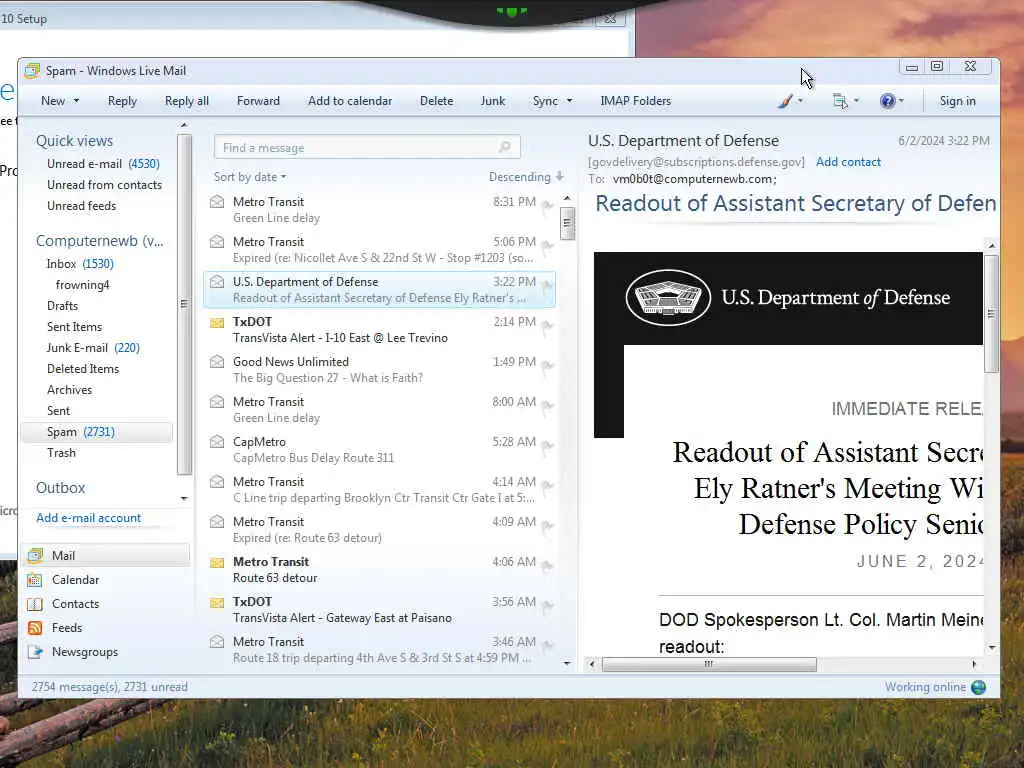Click the Contacts book icon

pyautogui.click(x=35, y=604)
